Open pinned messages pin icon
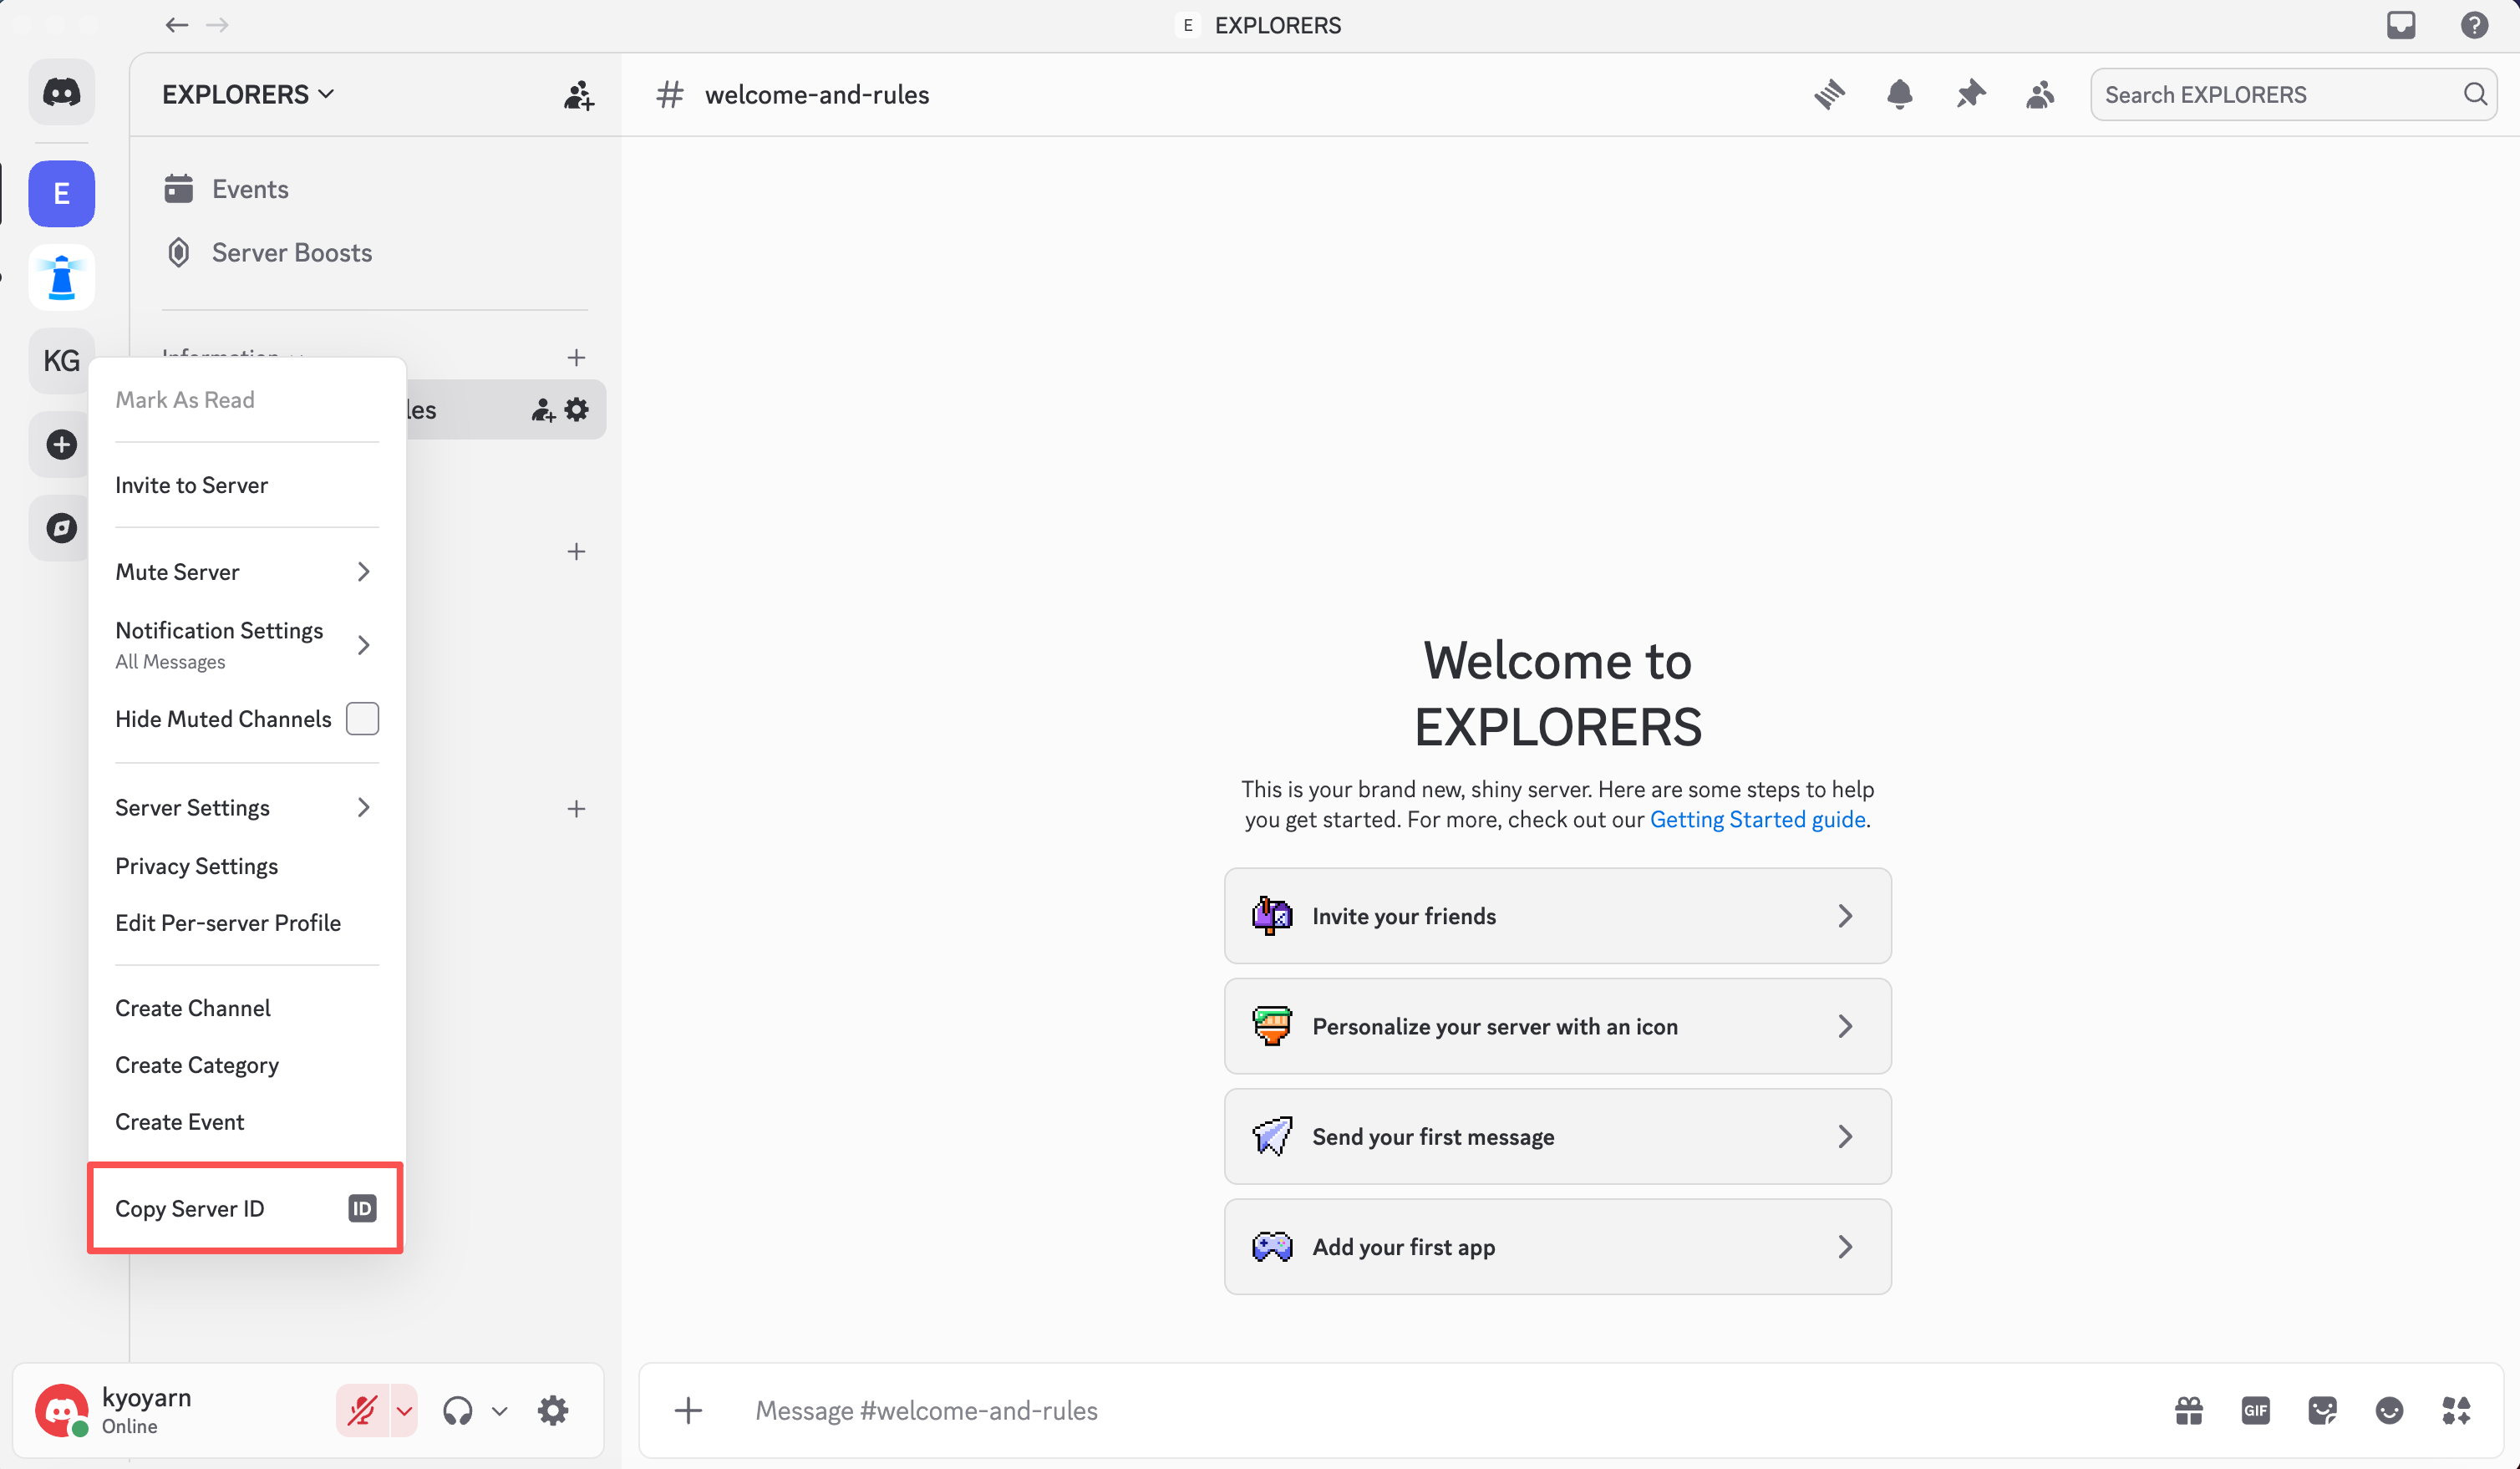 pos(1970,95)
